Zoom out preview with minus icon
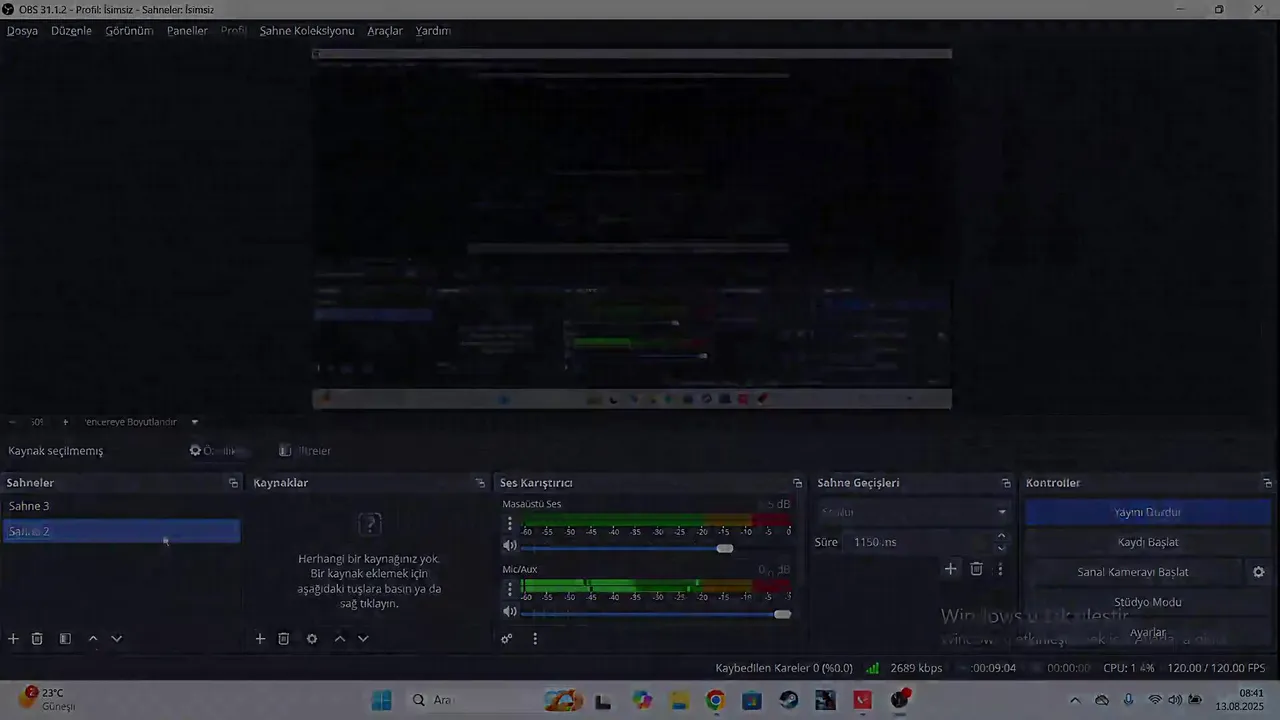 click(x=13, y=422)
